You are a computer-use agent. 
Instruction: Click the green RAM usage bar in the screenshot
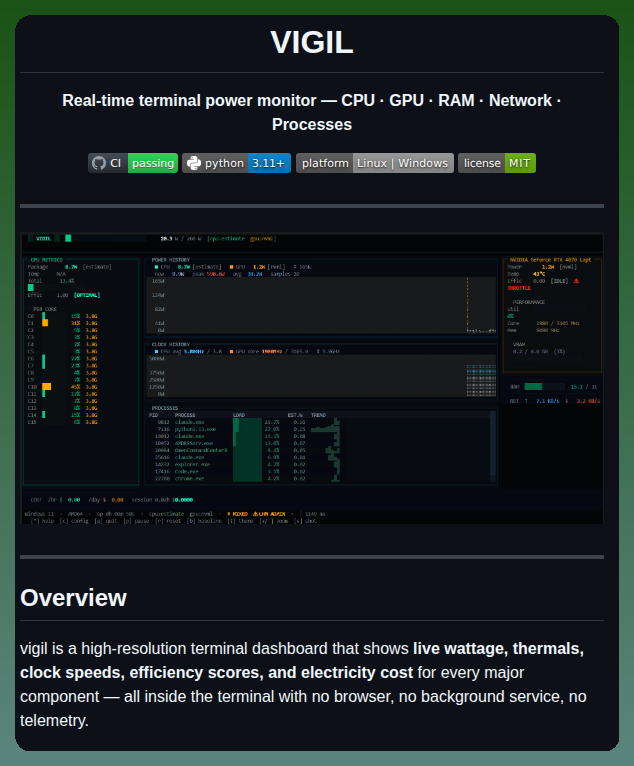click(533, 387)
